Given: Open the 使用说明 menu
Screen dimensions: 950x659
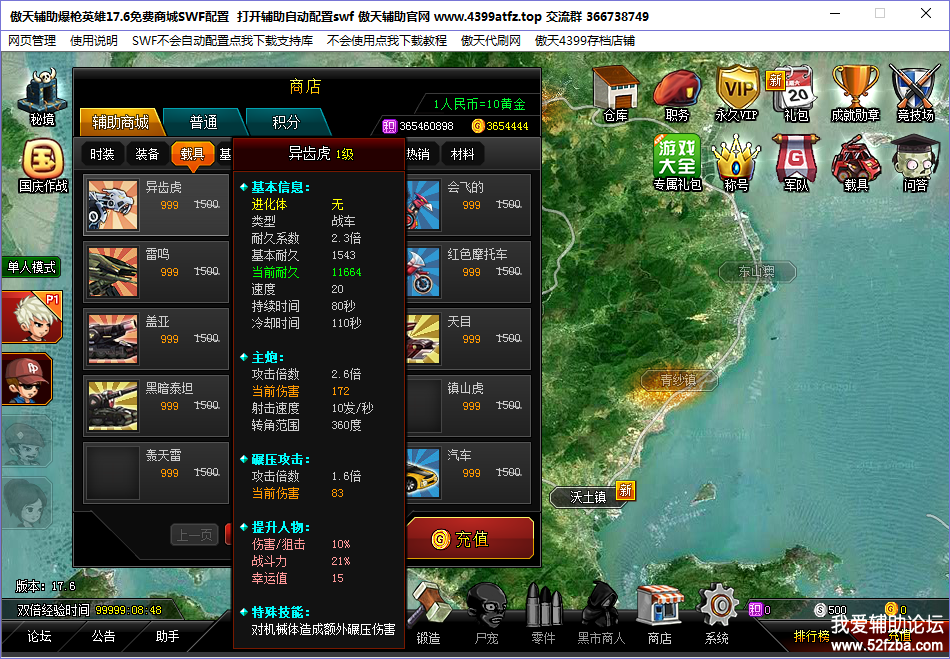Looking at the screenshot, I should (94, 41).
